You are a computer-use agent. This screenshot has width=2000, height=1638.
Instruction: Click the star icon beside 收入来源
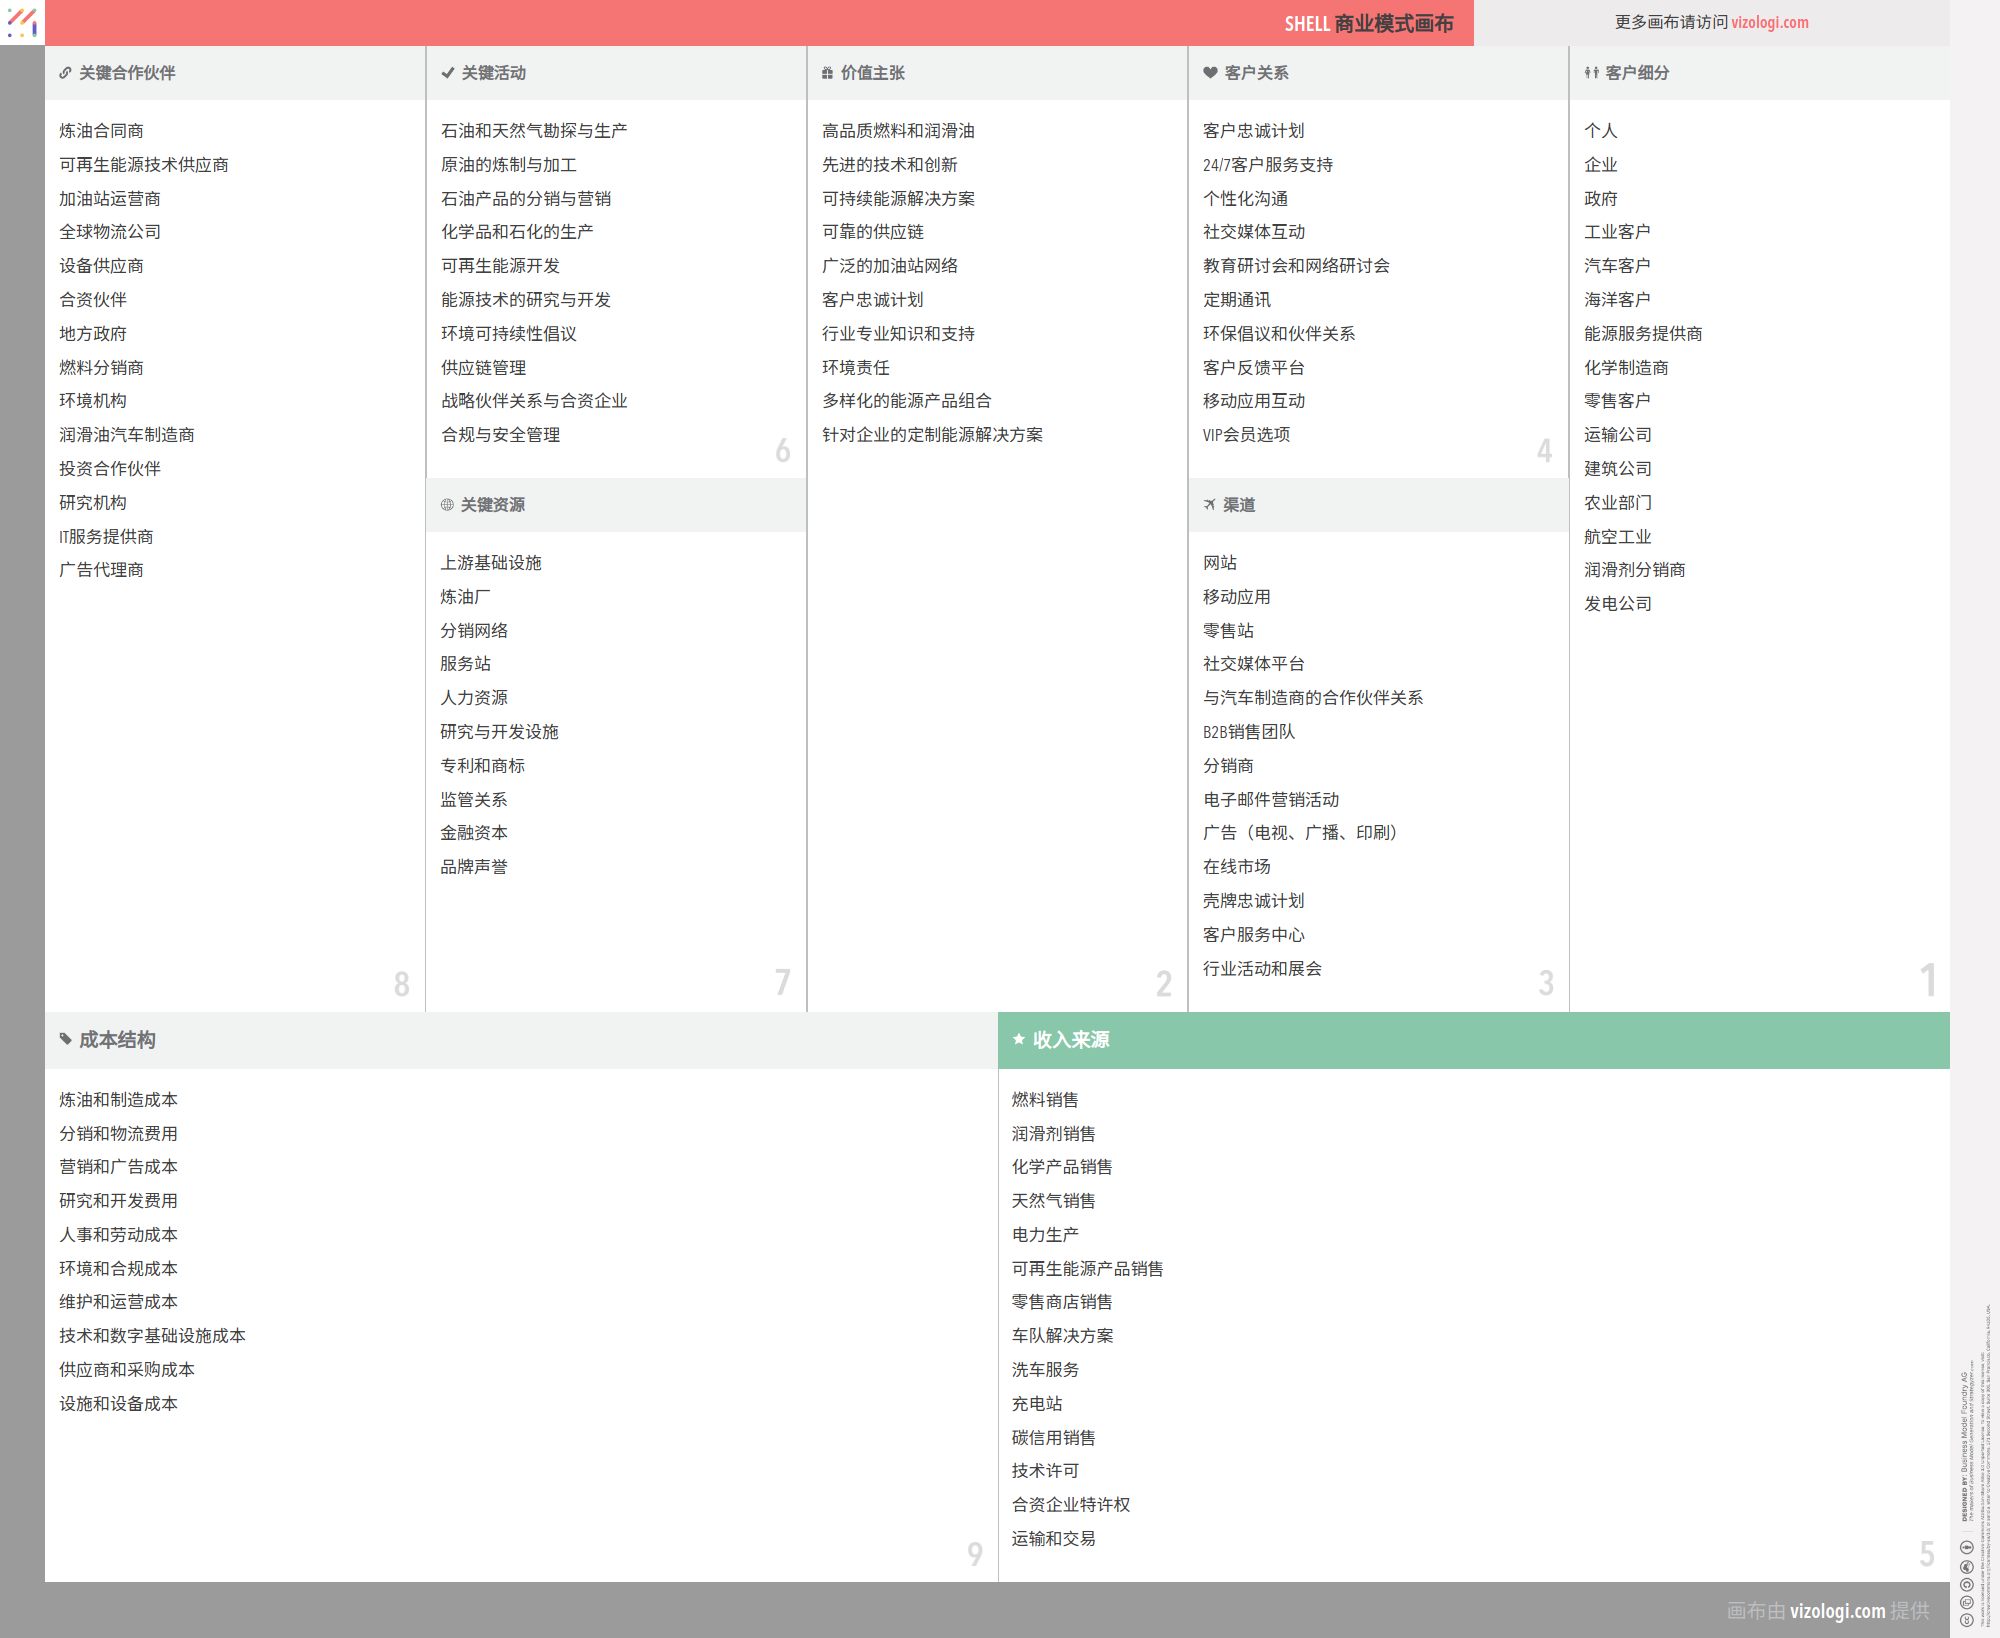tap(1018, 1039)
